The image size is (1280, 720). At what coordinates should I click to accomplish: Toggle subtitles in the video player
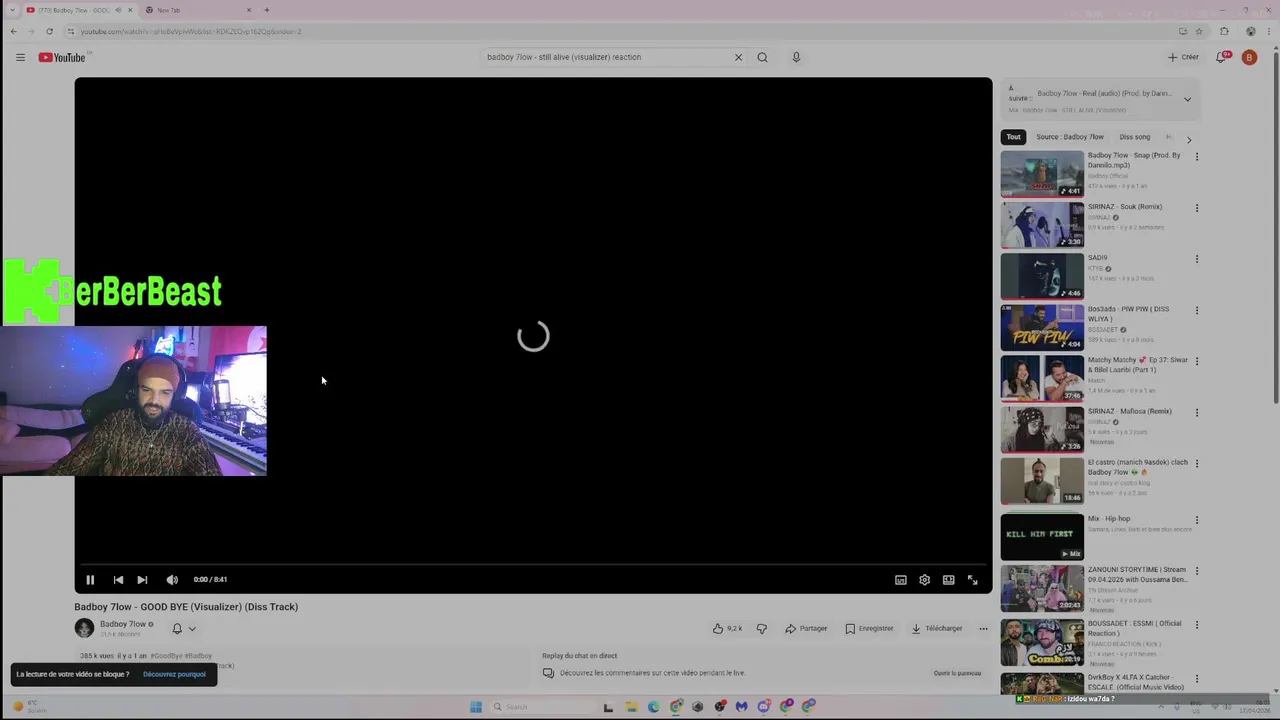pyautogui.click(x=900, y=580)
